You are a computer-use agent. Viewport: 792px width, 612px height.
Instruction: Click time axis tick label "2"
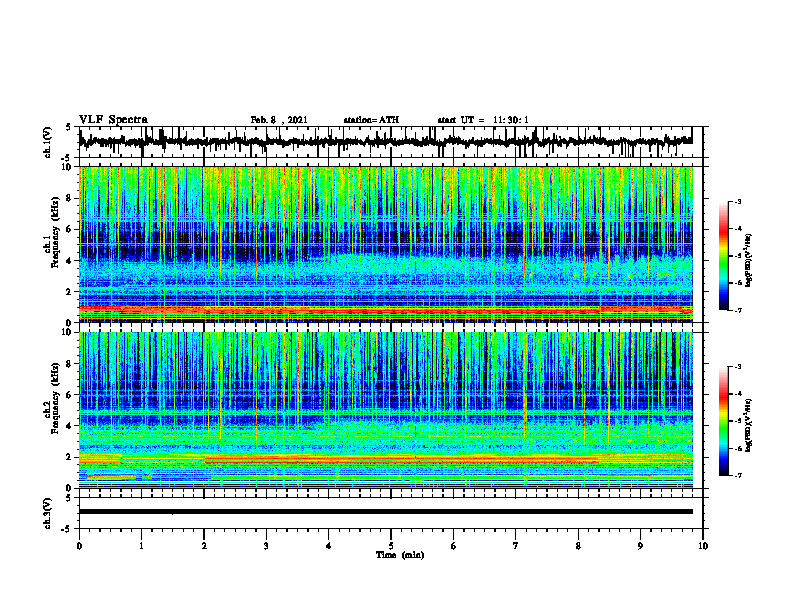coord(204,546)
